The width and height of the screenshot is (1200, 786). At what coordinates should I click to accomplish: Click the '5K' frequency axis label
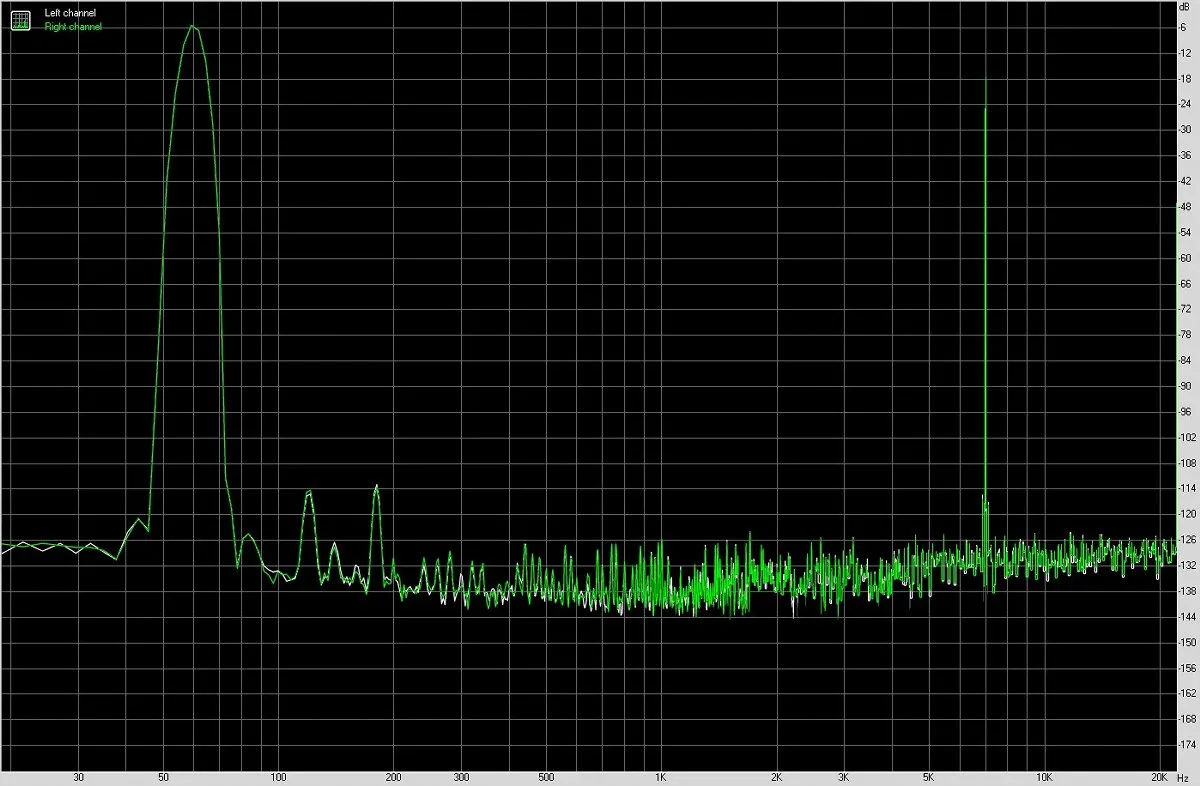[929, 777]
